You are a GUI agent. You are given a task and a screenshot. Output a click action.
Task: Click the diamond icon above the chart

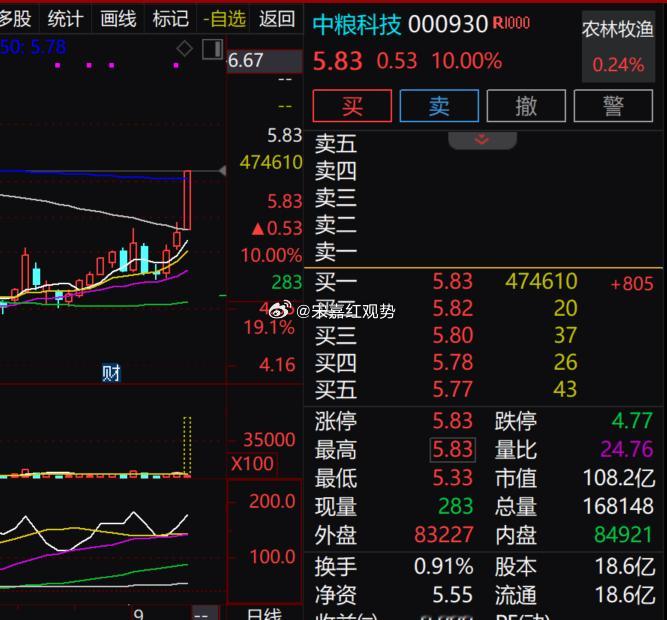tap(185, 48)
